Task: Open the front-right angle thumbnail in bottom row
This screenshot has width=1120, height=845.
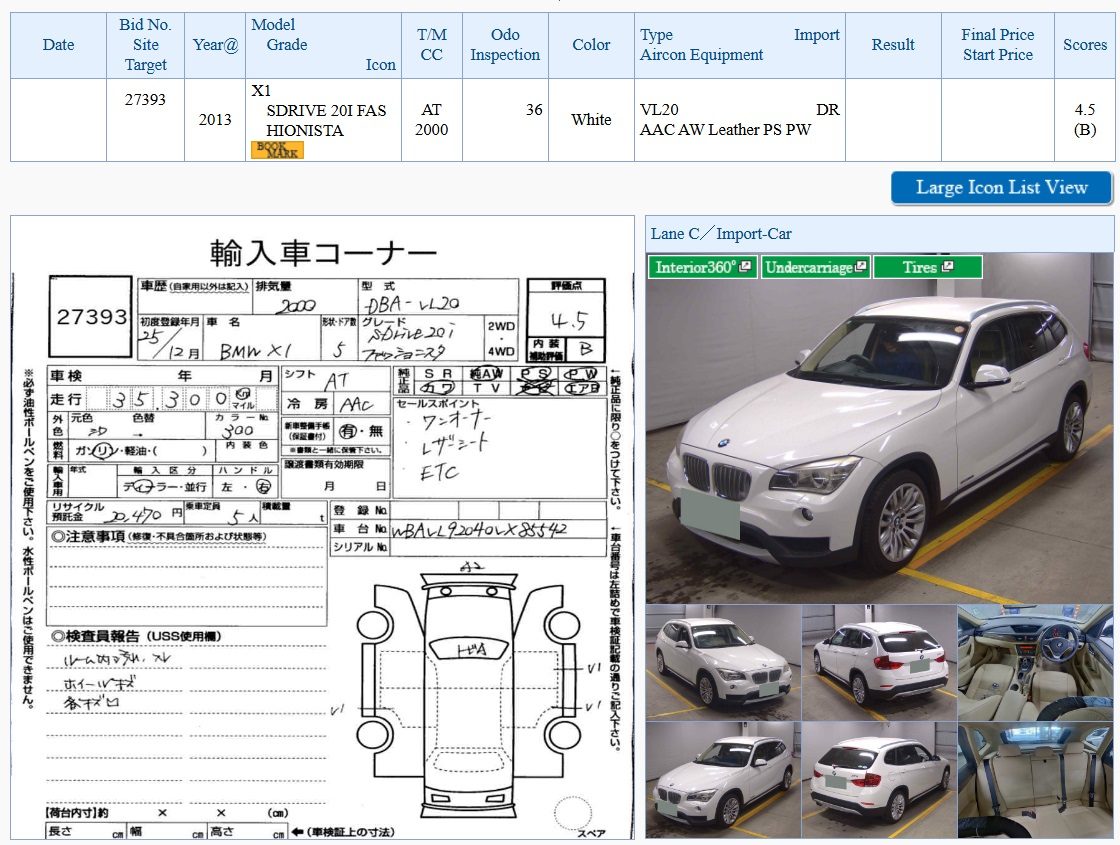Action: 723,780
